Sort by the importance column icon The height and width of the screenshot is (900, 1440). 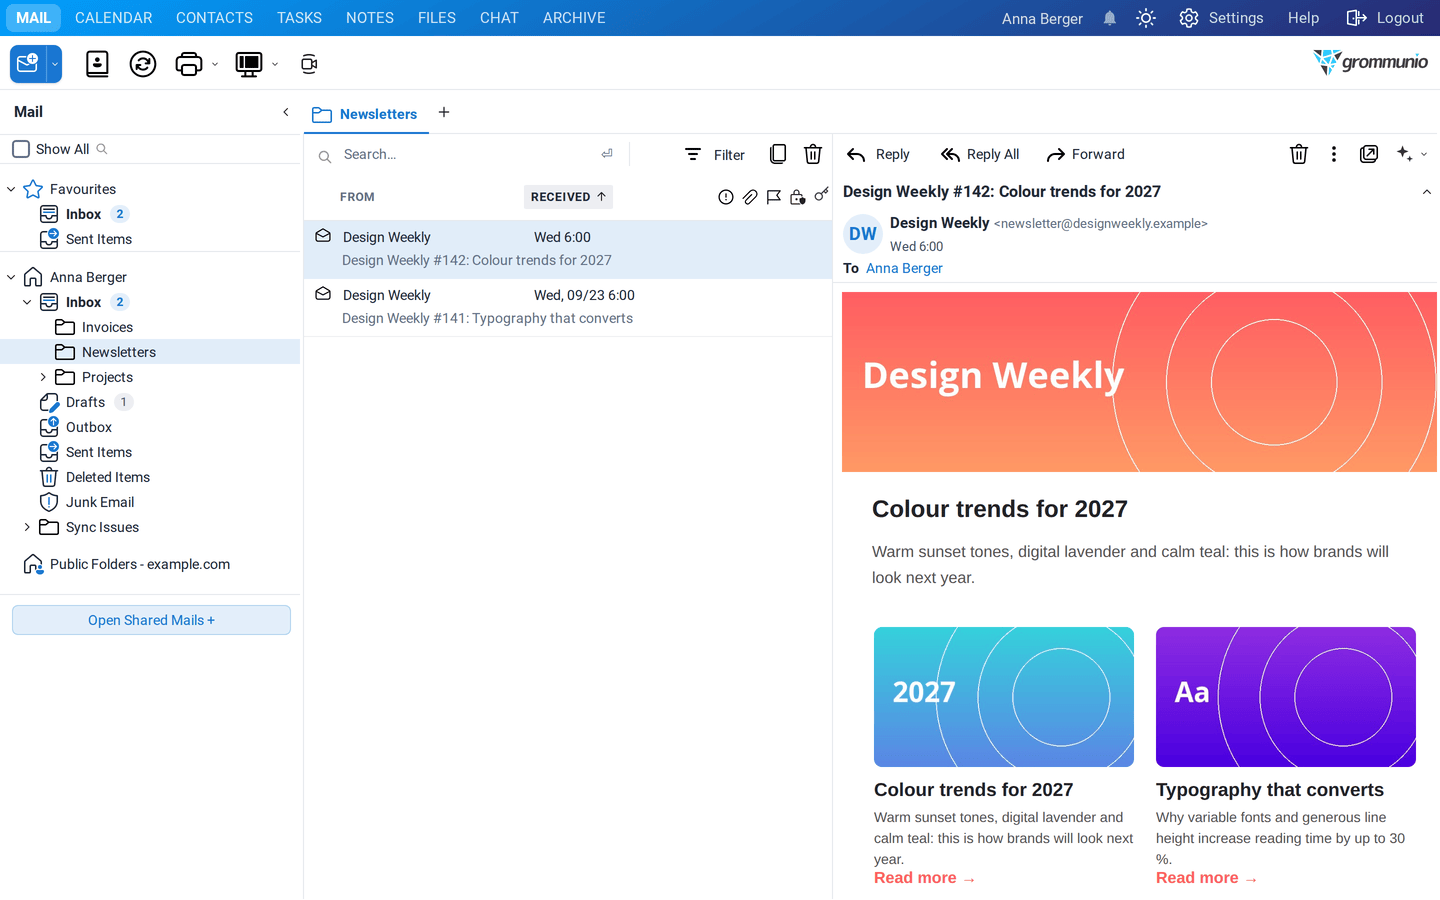(x=726, y=197)
